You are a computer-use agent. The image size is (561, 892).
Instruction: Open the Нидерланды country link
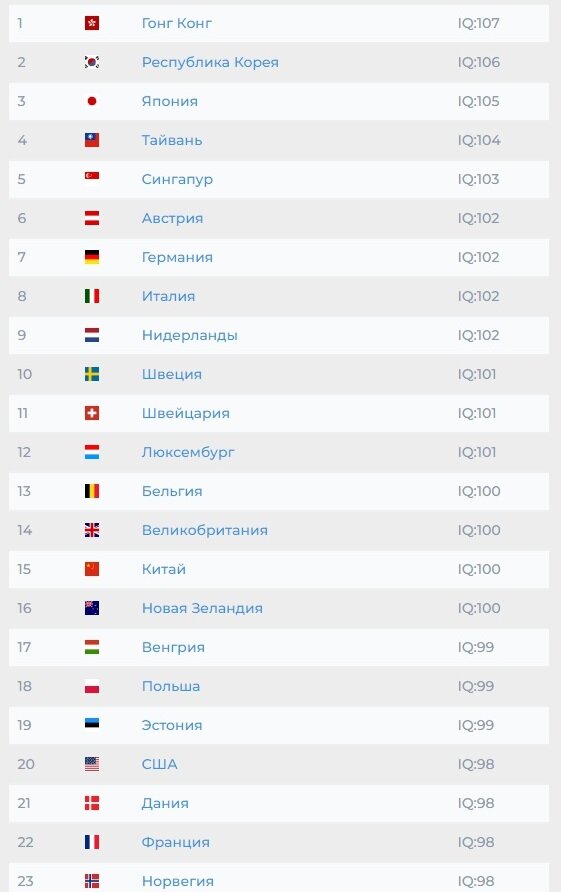(x=189, y=336)
